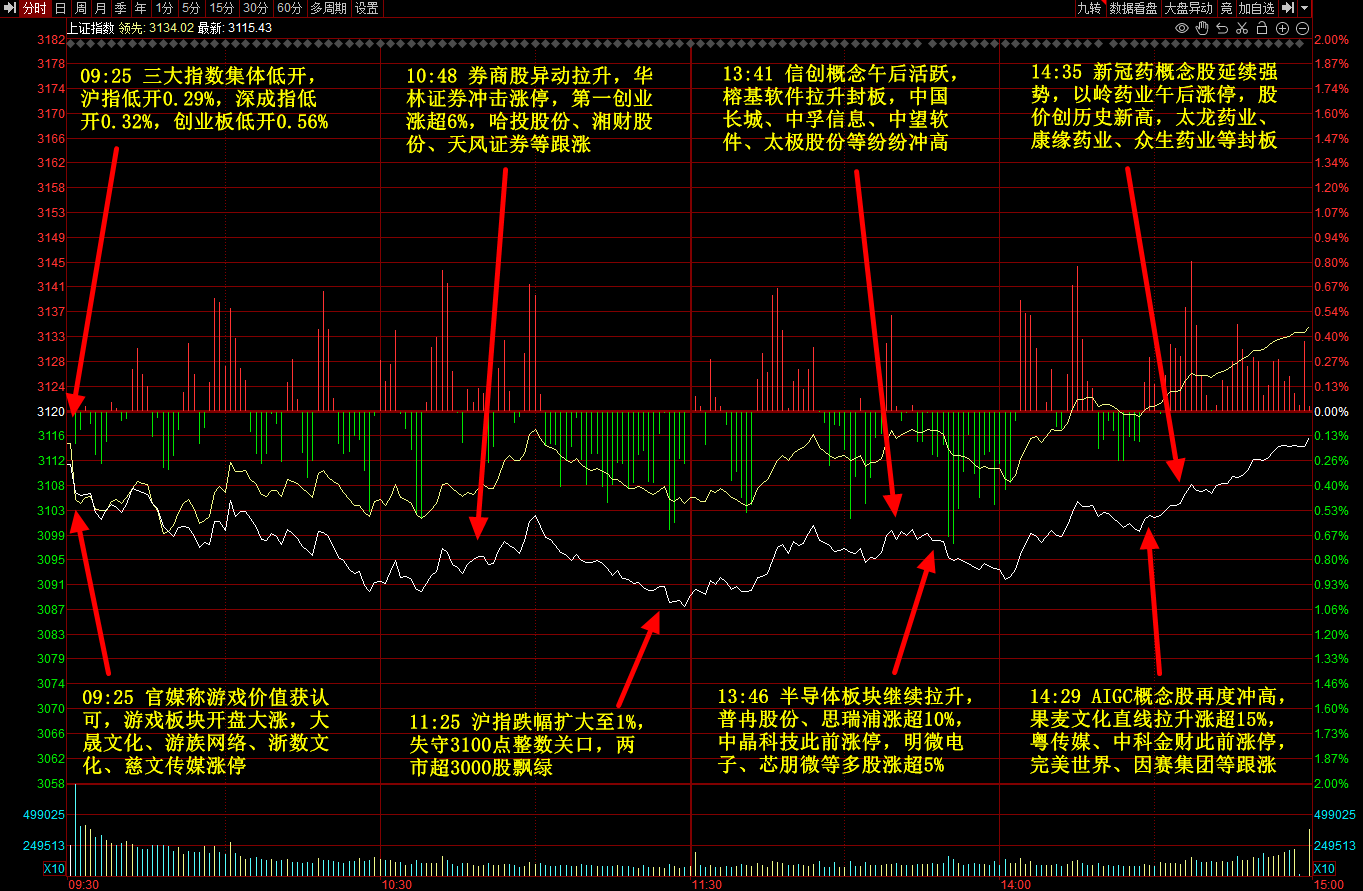
Task: Open the dropdown arrow at top-right corner
Action: pyautogui.click(x=1305, y=8)
